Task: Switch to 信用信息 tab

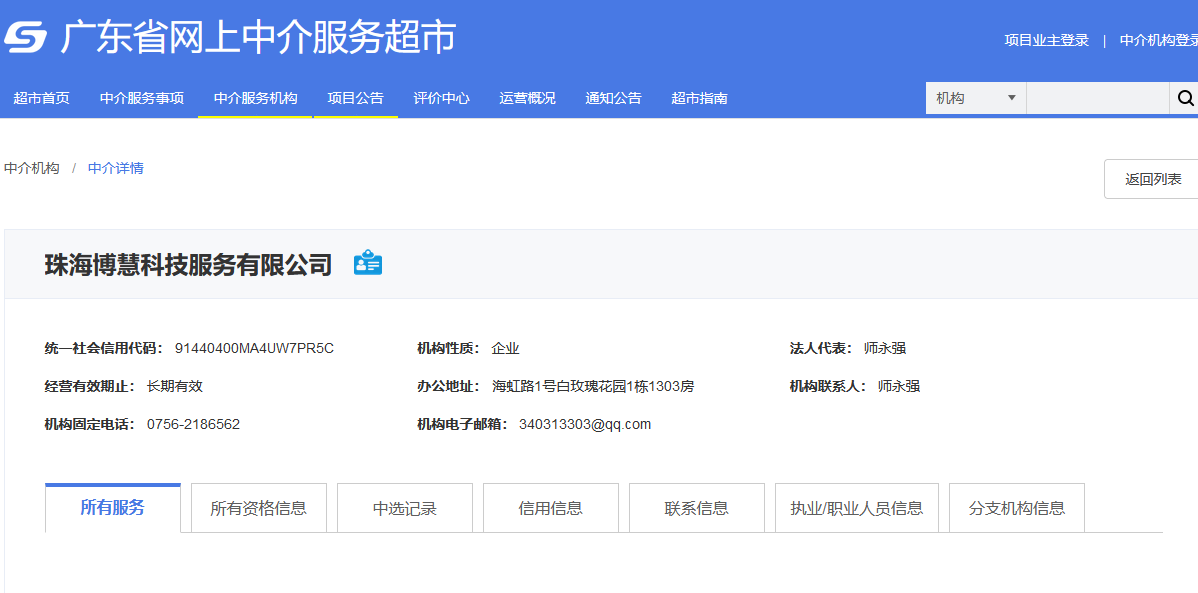Action: tap(551, 507)
